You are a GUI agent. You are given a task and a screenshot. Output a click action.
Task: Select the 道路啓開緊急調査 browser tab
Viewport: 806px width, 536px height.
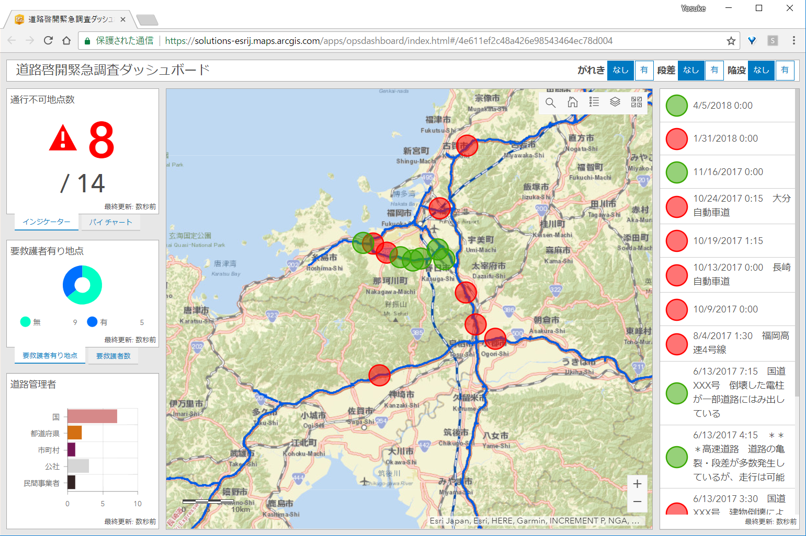click(x=69, y=20)
